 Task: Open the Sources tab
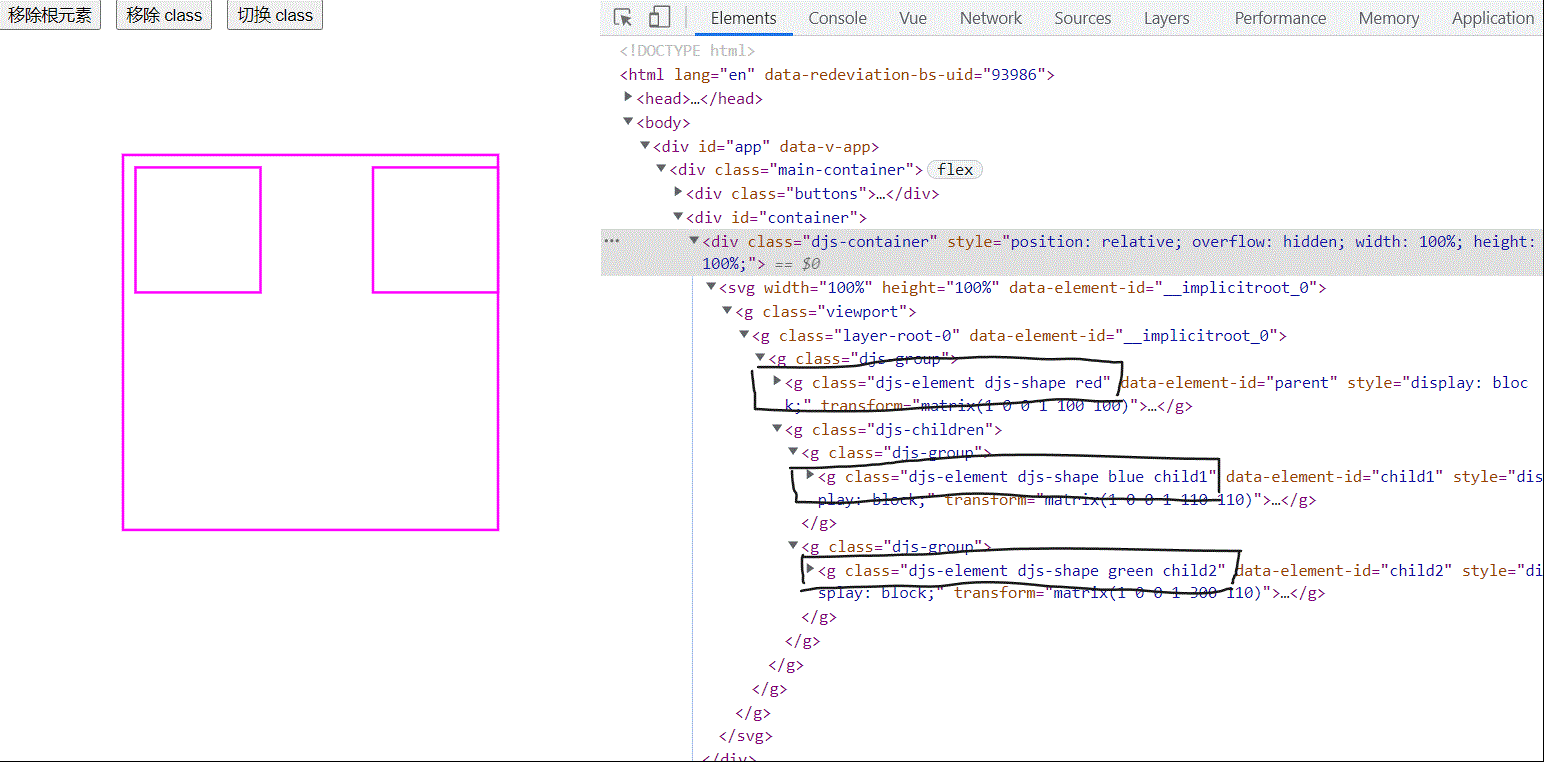tap(1082, 18)
